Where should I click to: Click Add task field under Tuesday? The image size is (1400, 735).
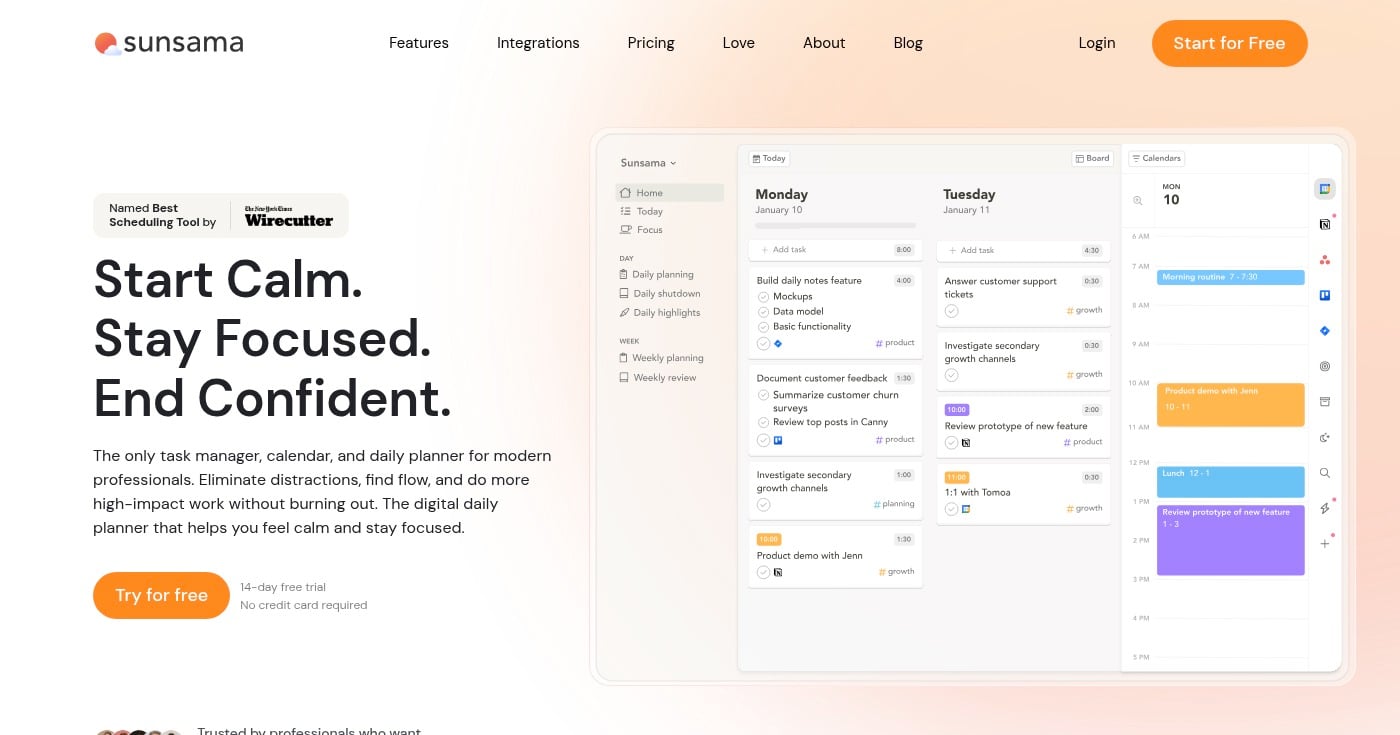[x=1023, y=250]
